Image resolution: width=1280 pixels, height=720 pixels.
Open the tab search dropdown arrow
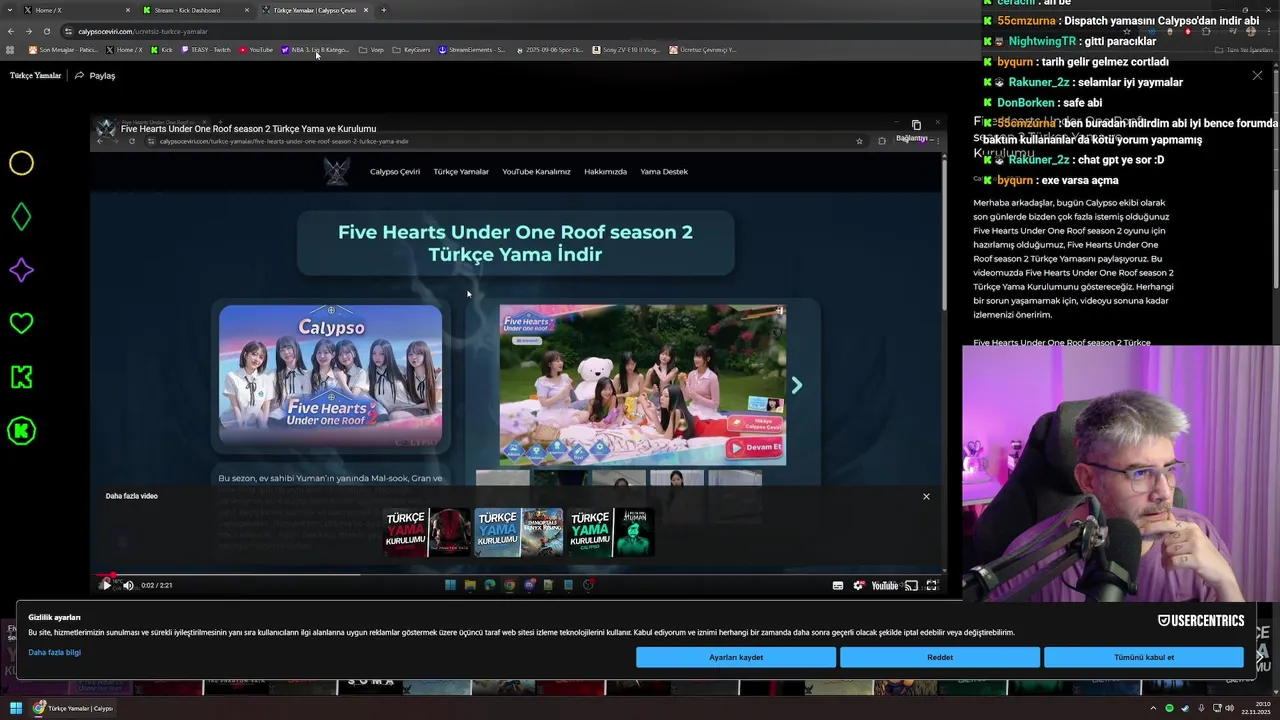click(10, 10)
